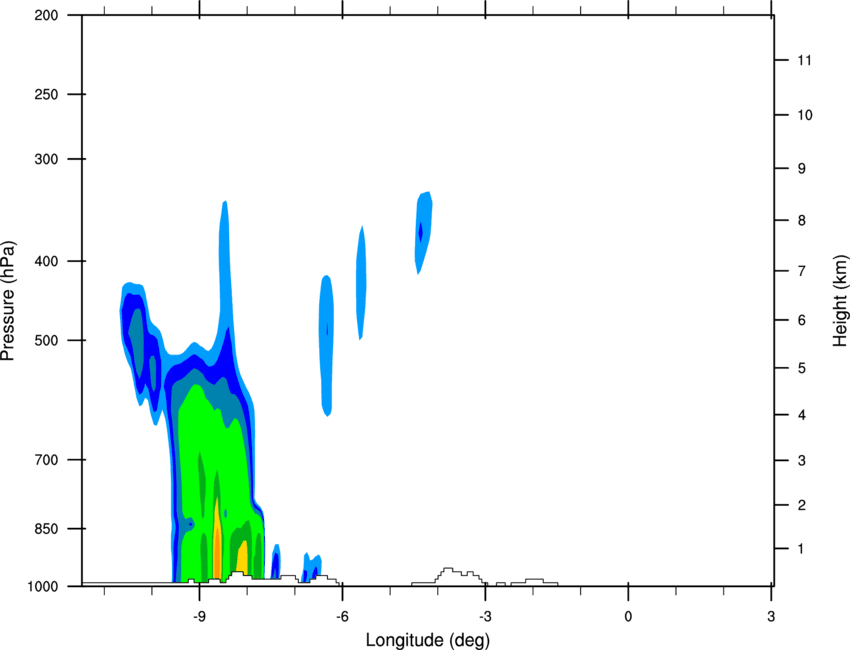Select the 1000 pressure tick label
This screenshot has height=650, width=850.
click(x=43, y=587)
